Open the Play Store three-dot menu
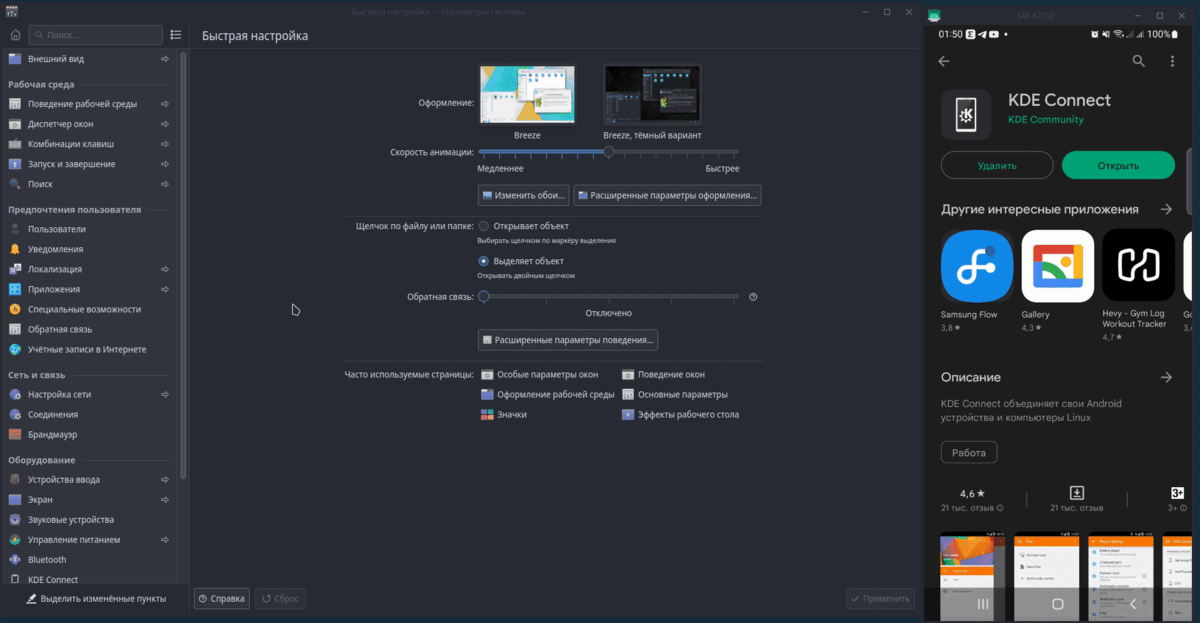The image size is (1200, 623). pyautogui.click(x=1172, y=61)
